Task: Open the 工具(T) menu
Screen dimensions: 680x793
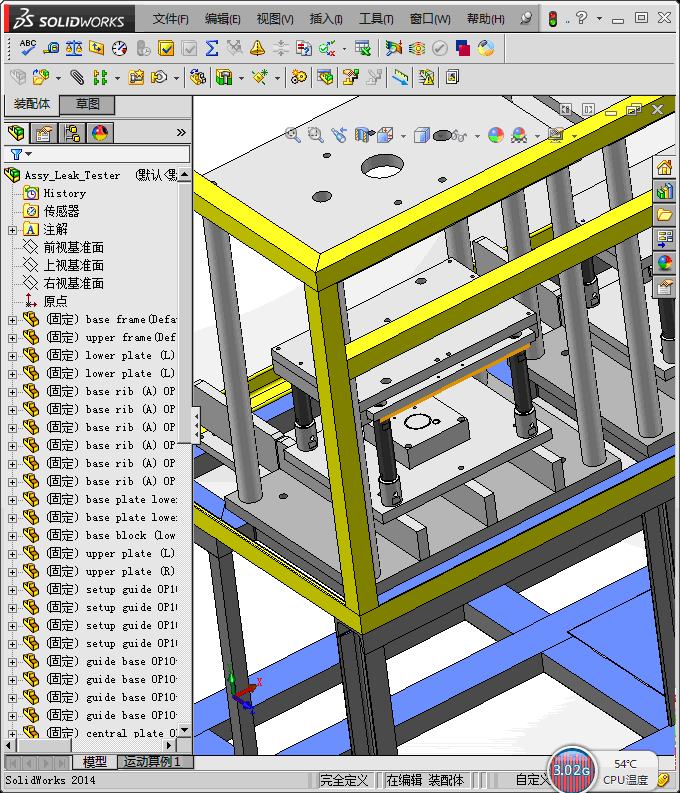Action: point(376,19)
